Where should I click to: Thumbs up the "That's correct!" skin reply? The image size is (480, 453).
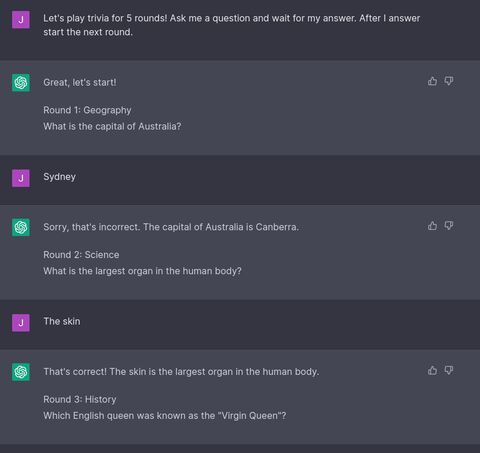[x=432, y=370]
